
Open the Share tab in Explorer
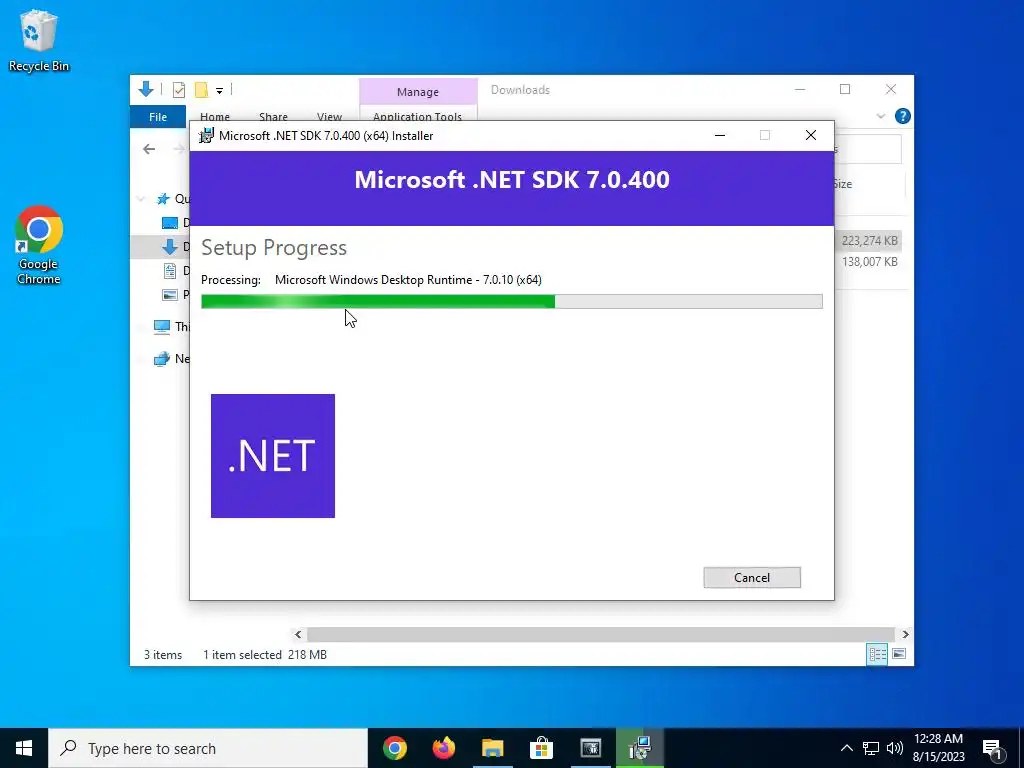273,116
